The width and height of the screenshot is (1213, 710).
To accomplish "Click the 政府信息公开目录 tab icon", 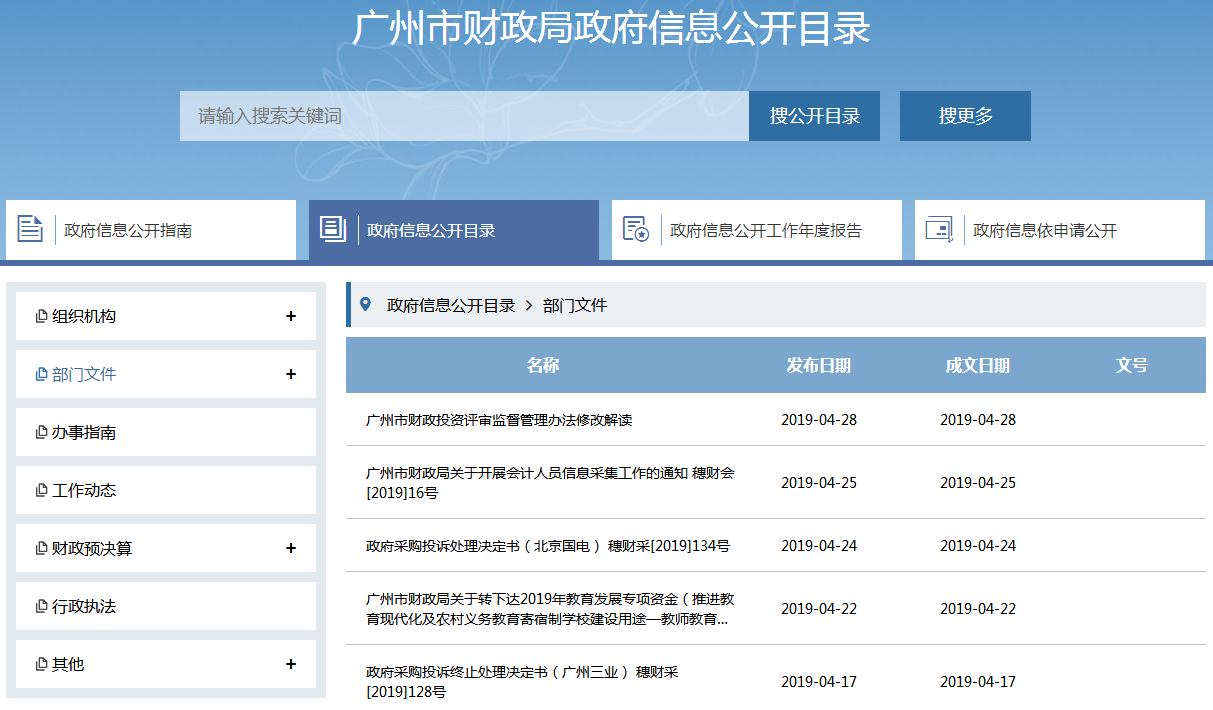I will 332,229.
